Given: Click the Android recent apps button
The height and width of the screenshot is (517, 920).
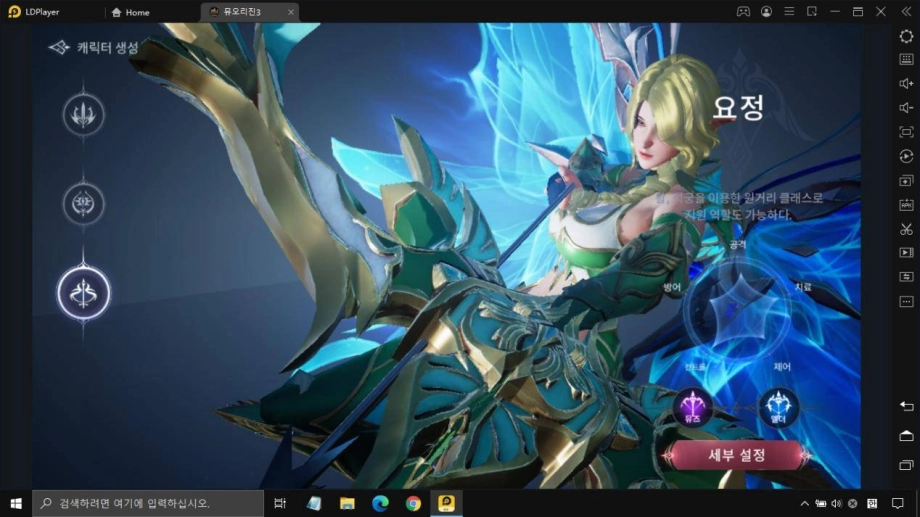Looking at the screenshot, I should click(x=907, y=465).
